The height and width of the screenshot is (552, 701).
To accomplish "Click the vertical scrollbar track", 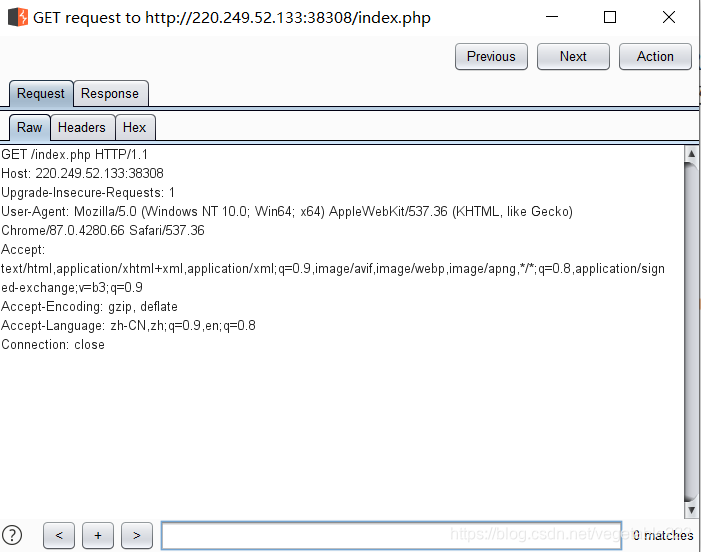I will [x=691, y=332].
